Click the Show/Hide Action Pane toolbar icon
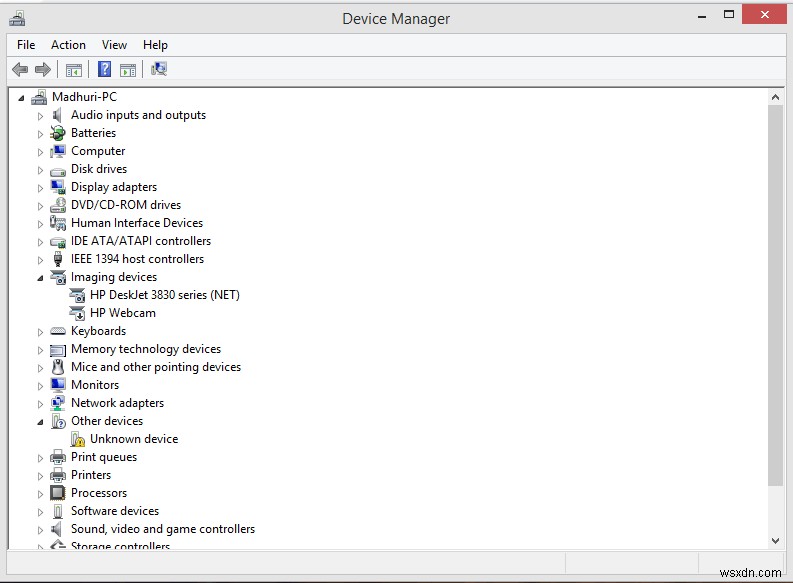Screen dimensions: 793x583 pos(128,70)
